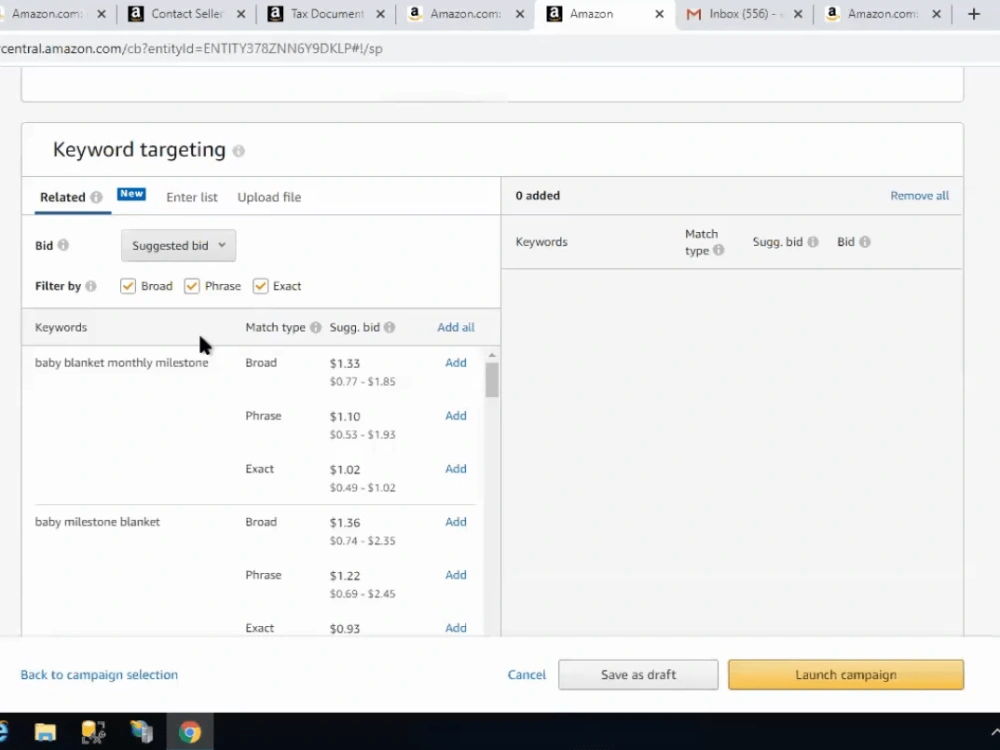The width and height of the screenshot is (1000, 750).
Task: Close the Tax Document tab
Action: (x=380, y=14)
